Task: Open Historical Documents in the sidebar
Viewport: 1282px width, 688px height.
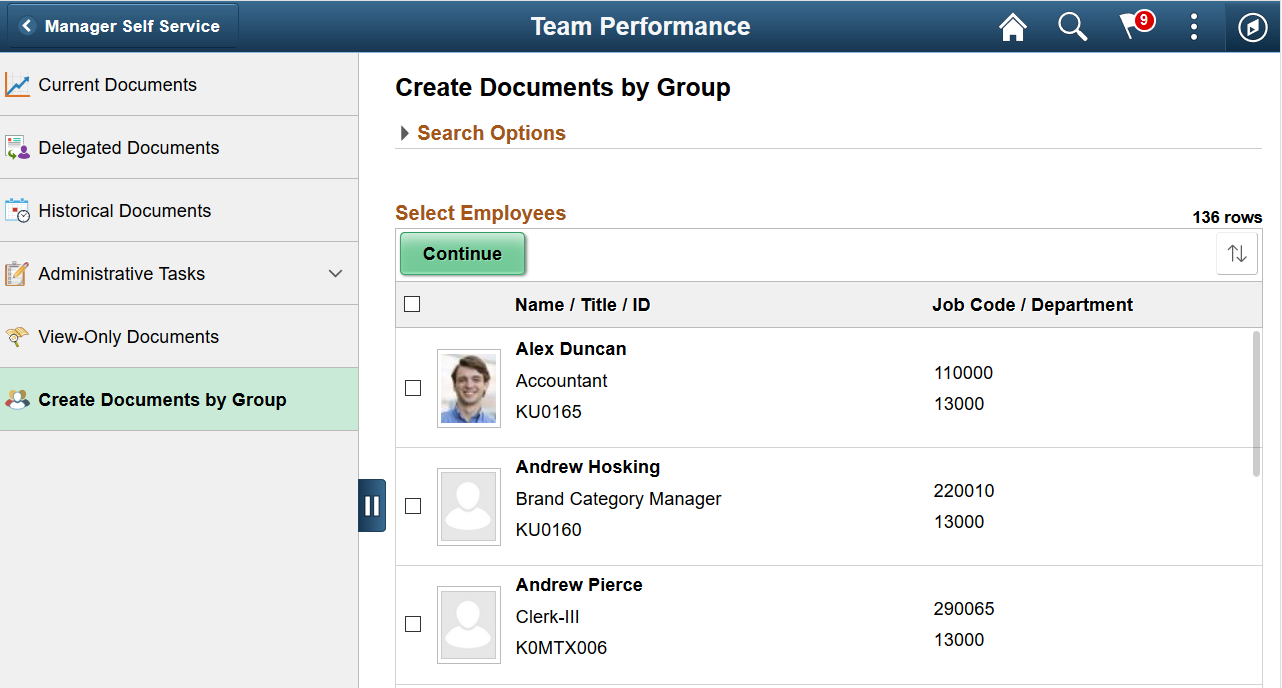Action: (x=179, y=211)
